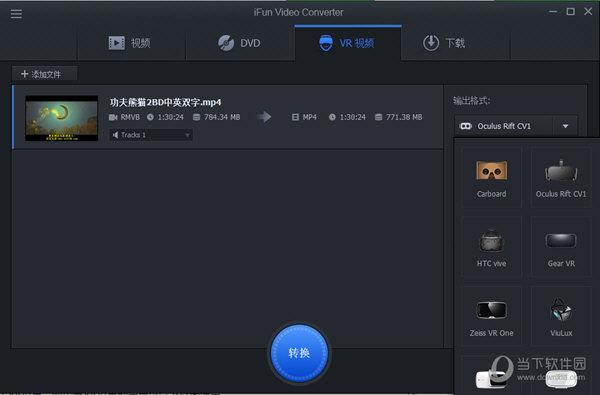
Task: Switch to the DVD tab
Action: pos(240,43)
